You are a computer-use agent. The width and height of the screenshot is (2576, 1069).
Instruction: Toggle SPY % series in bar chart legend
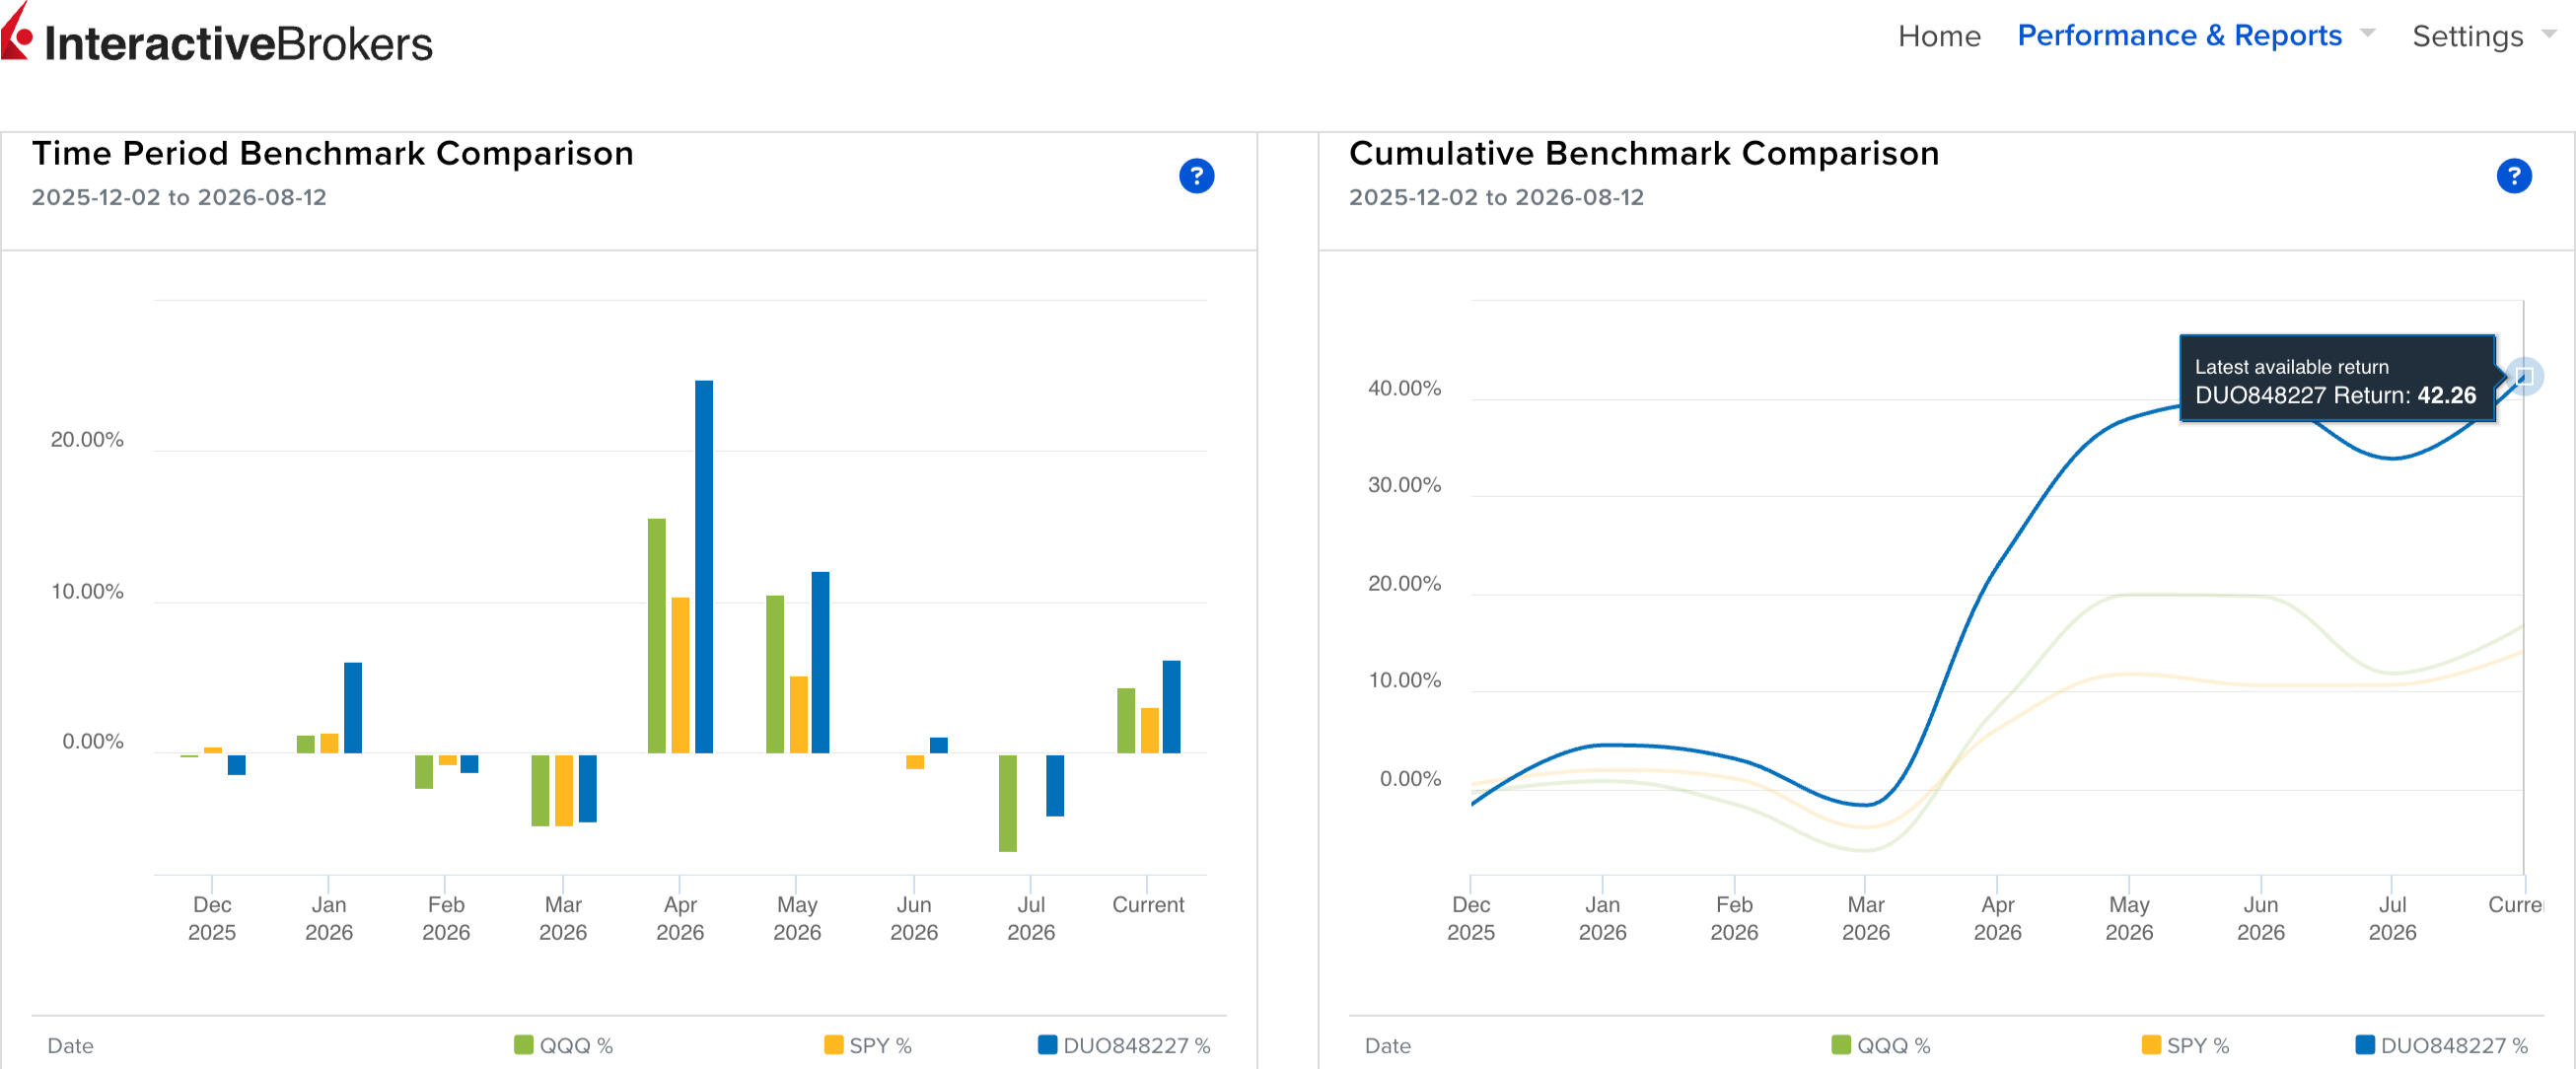click(x=867, y=1045)
